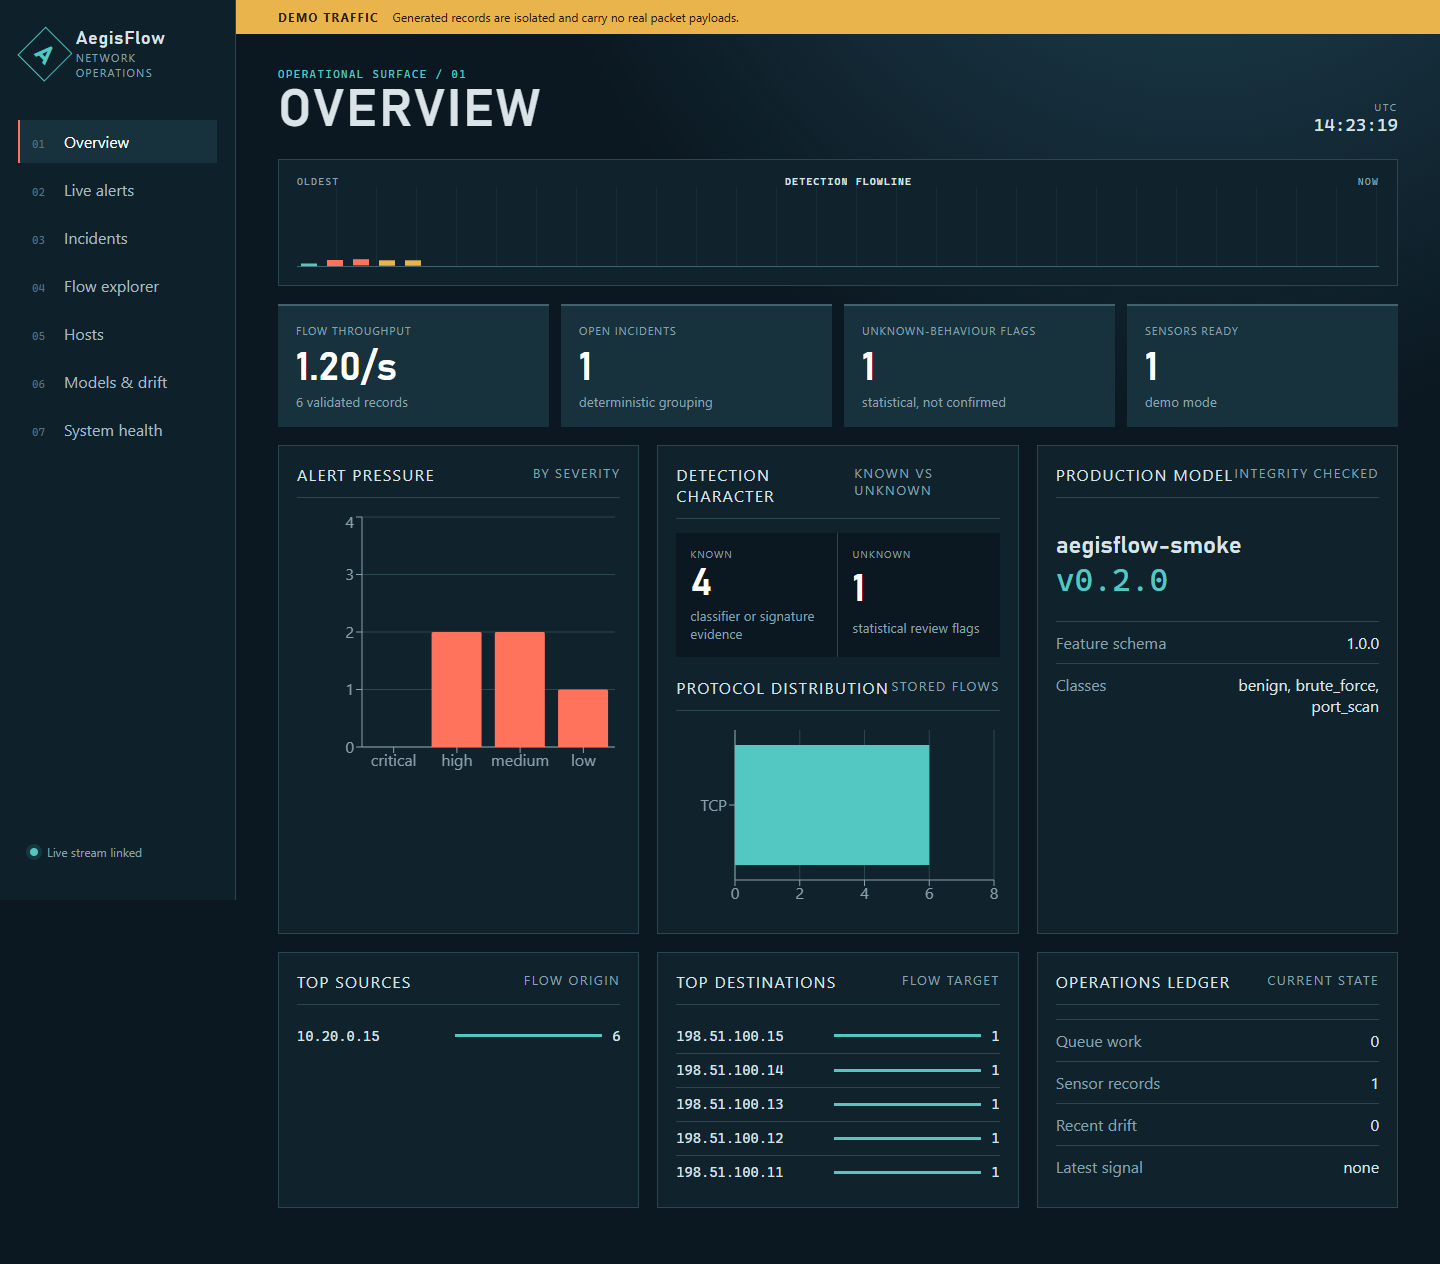Click the Queue work ledger row

(x=1217, y=1041)
